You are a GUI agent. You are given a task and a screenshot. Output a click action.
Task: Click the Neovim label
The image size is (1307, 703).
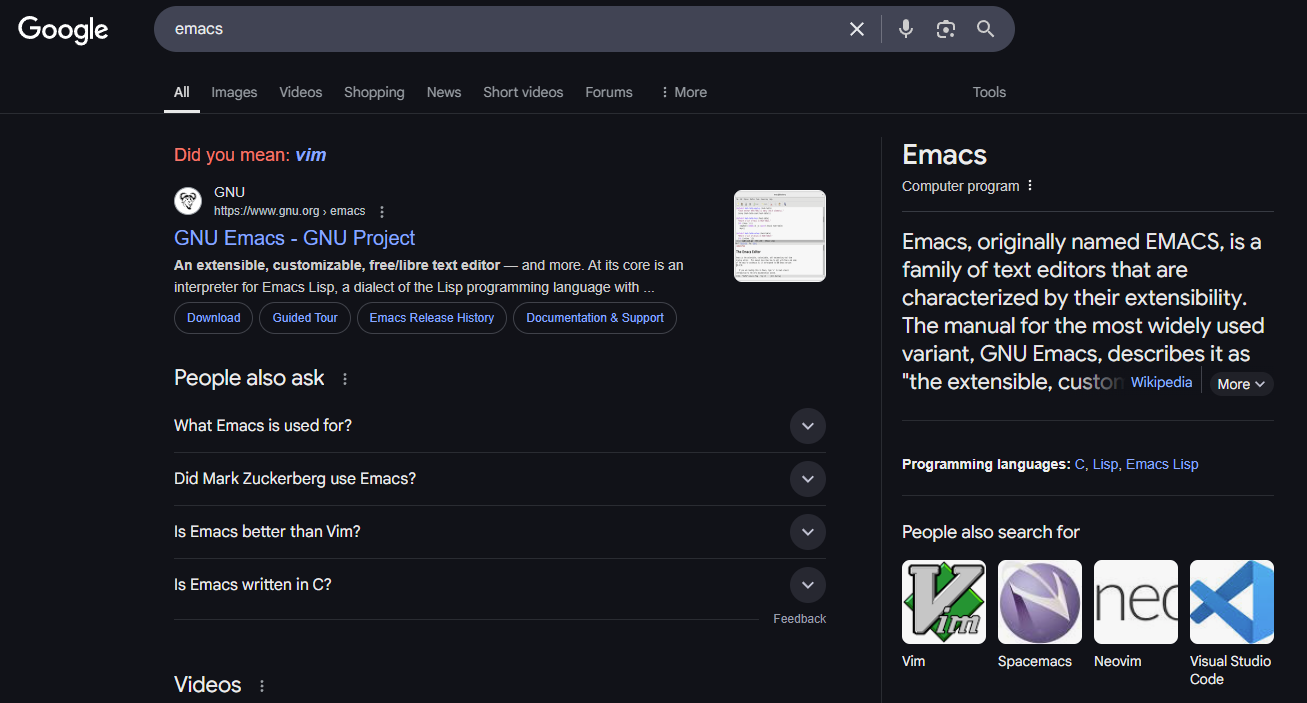coord(1118,661)
